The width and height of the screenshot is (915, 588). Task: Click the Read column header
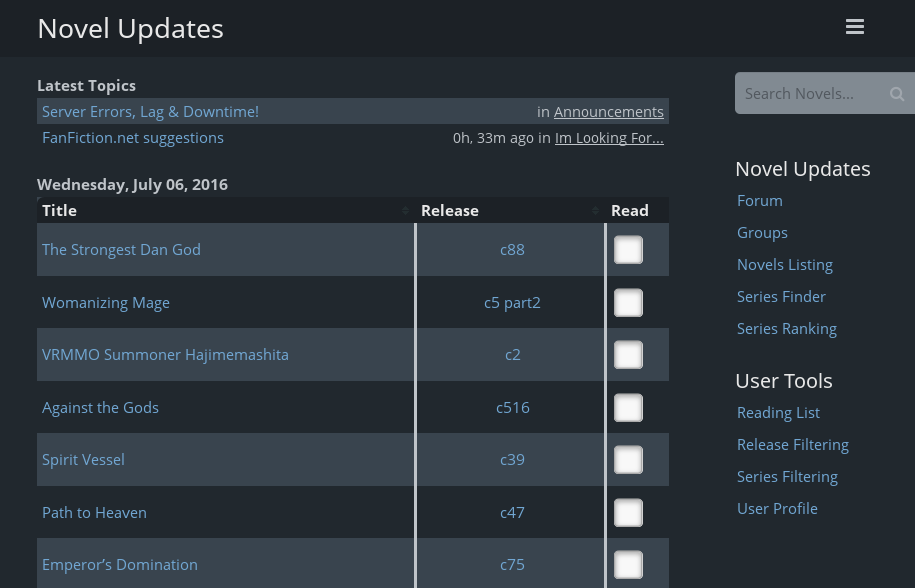pos(630,210)
